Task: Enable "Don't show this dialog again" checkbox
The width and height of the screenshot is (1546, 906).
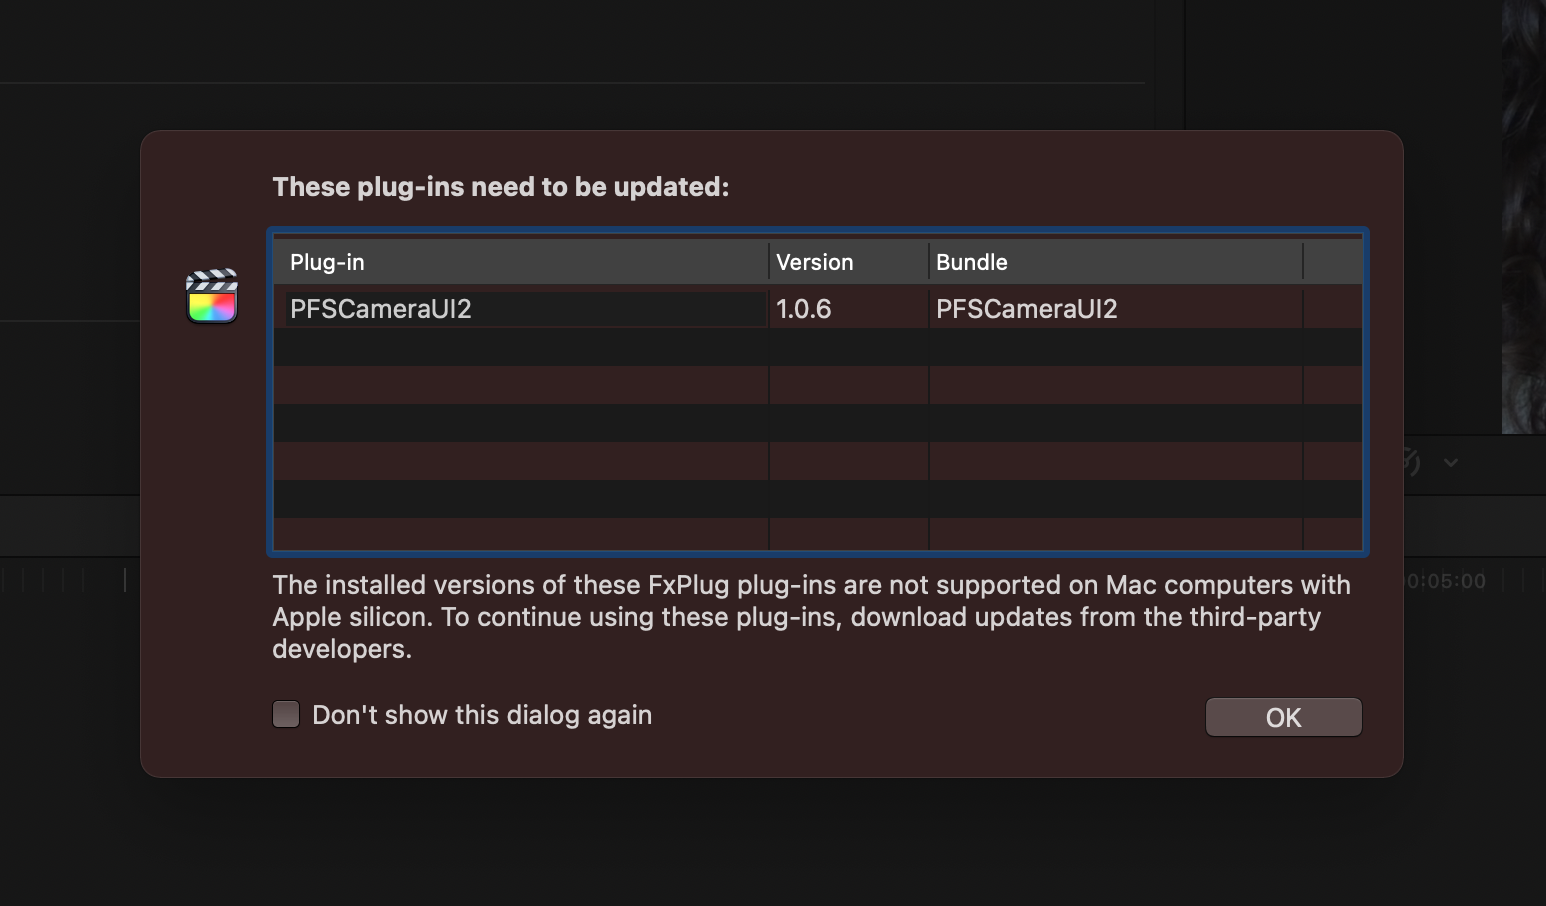Action: (286, 714)
